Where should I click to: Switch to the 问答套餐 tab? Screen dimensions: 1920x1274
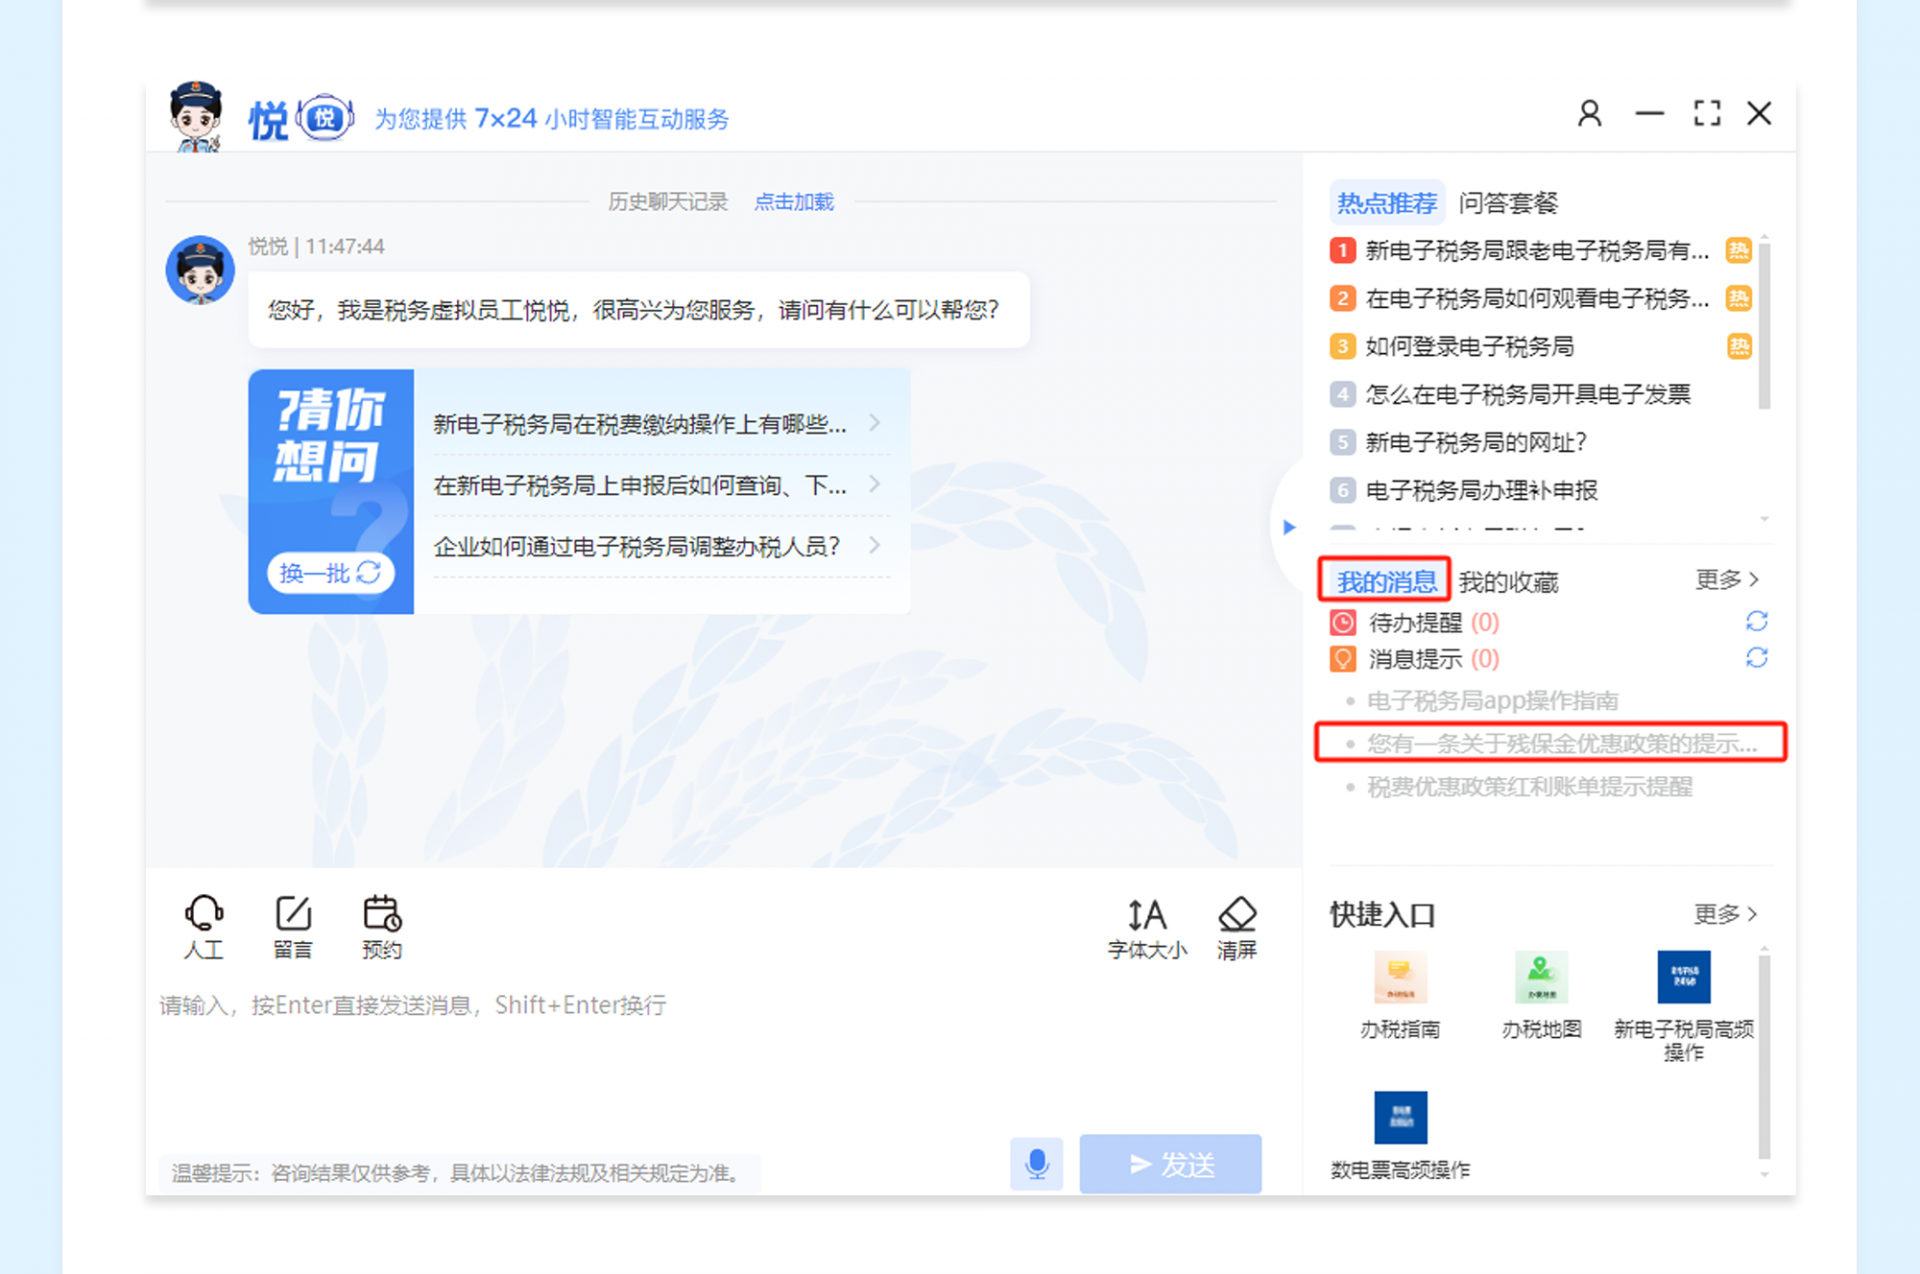click(1508, 204)
